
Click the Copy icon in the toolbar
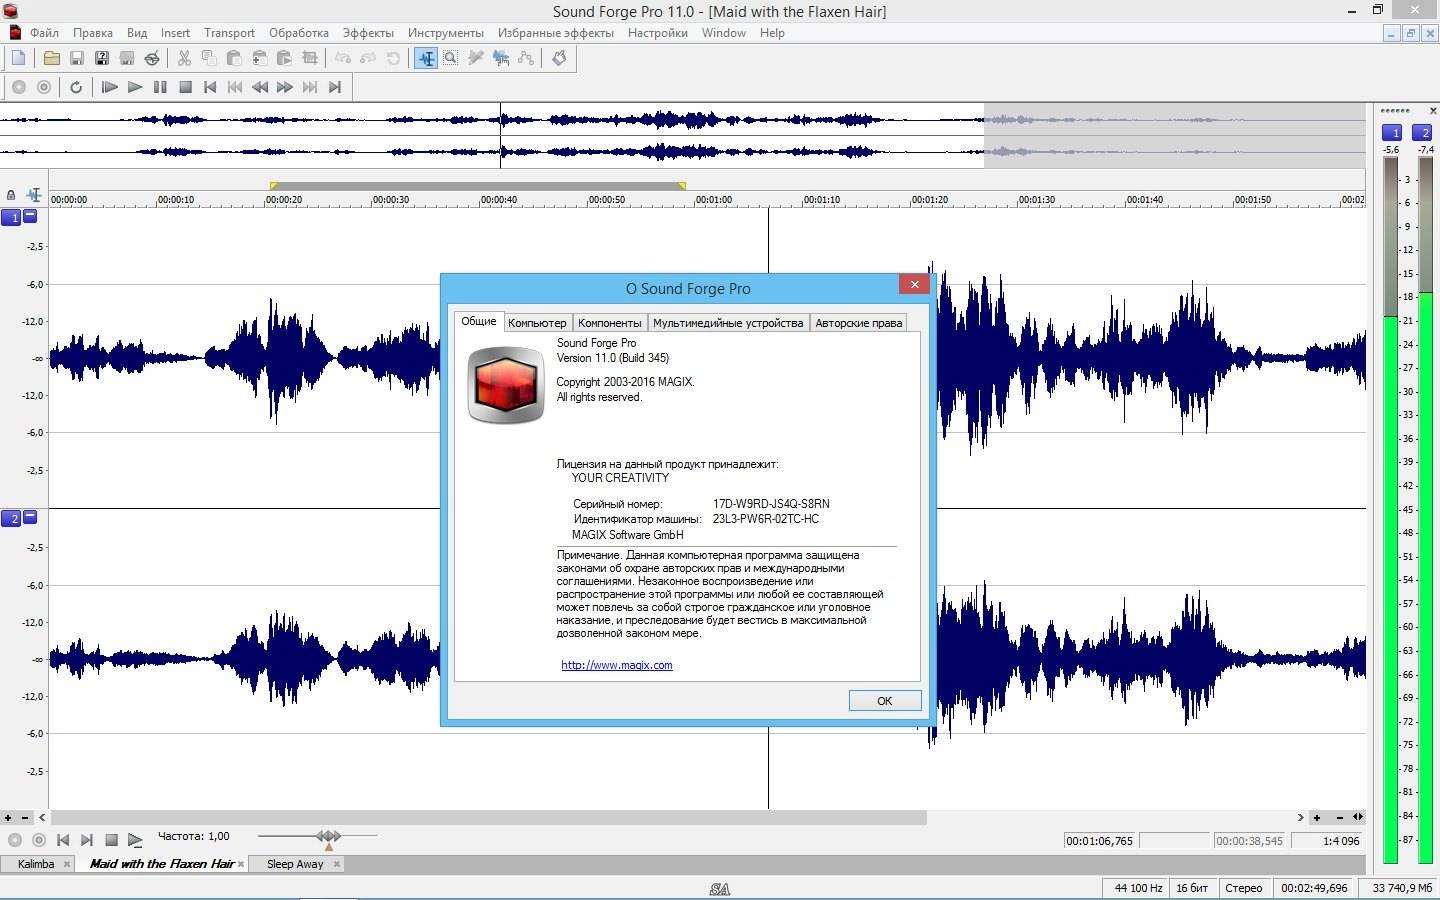tap(209, 58)
